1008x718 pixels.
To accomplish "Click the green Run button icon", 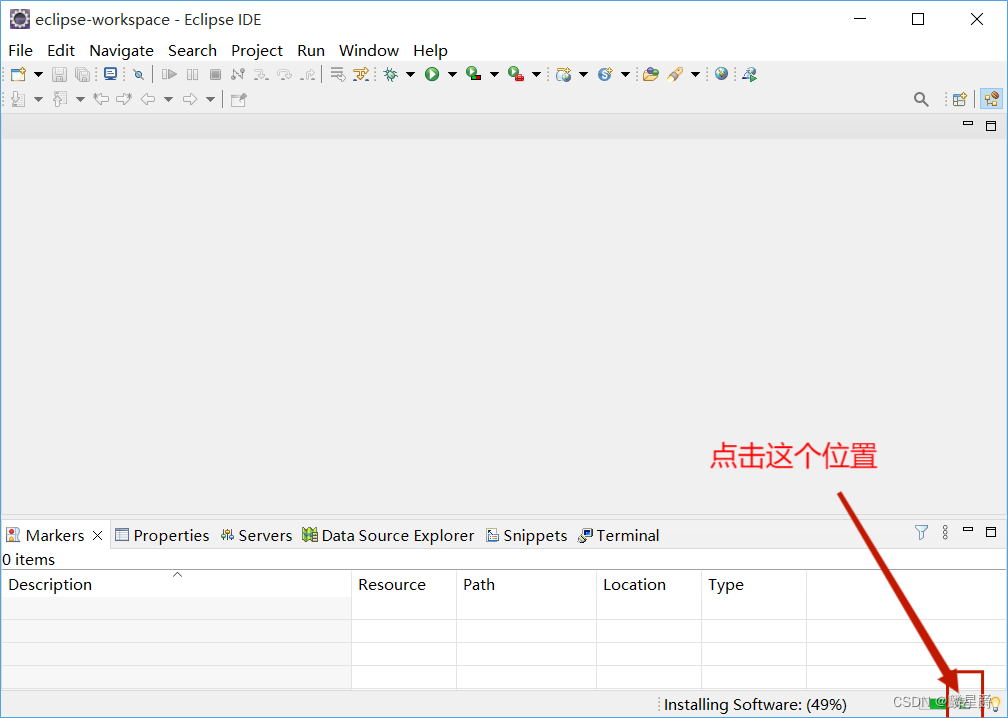I will click(432, 75).
